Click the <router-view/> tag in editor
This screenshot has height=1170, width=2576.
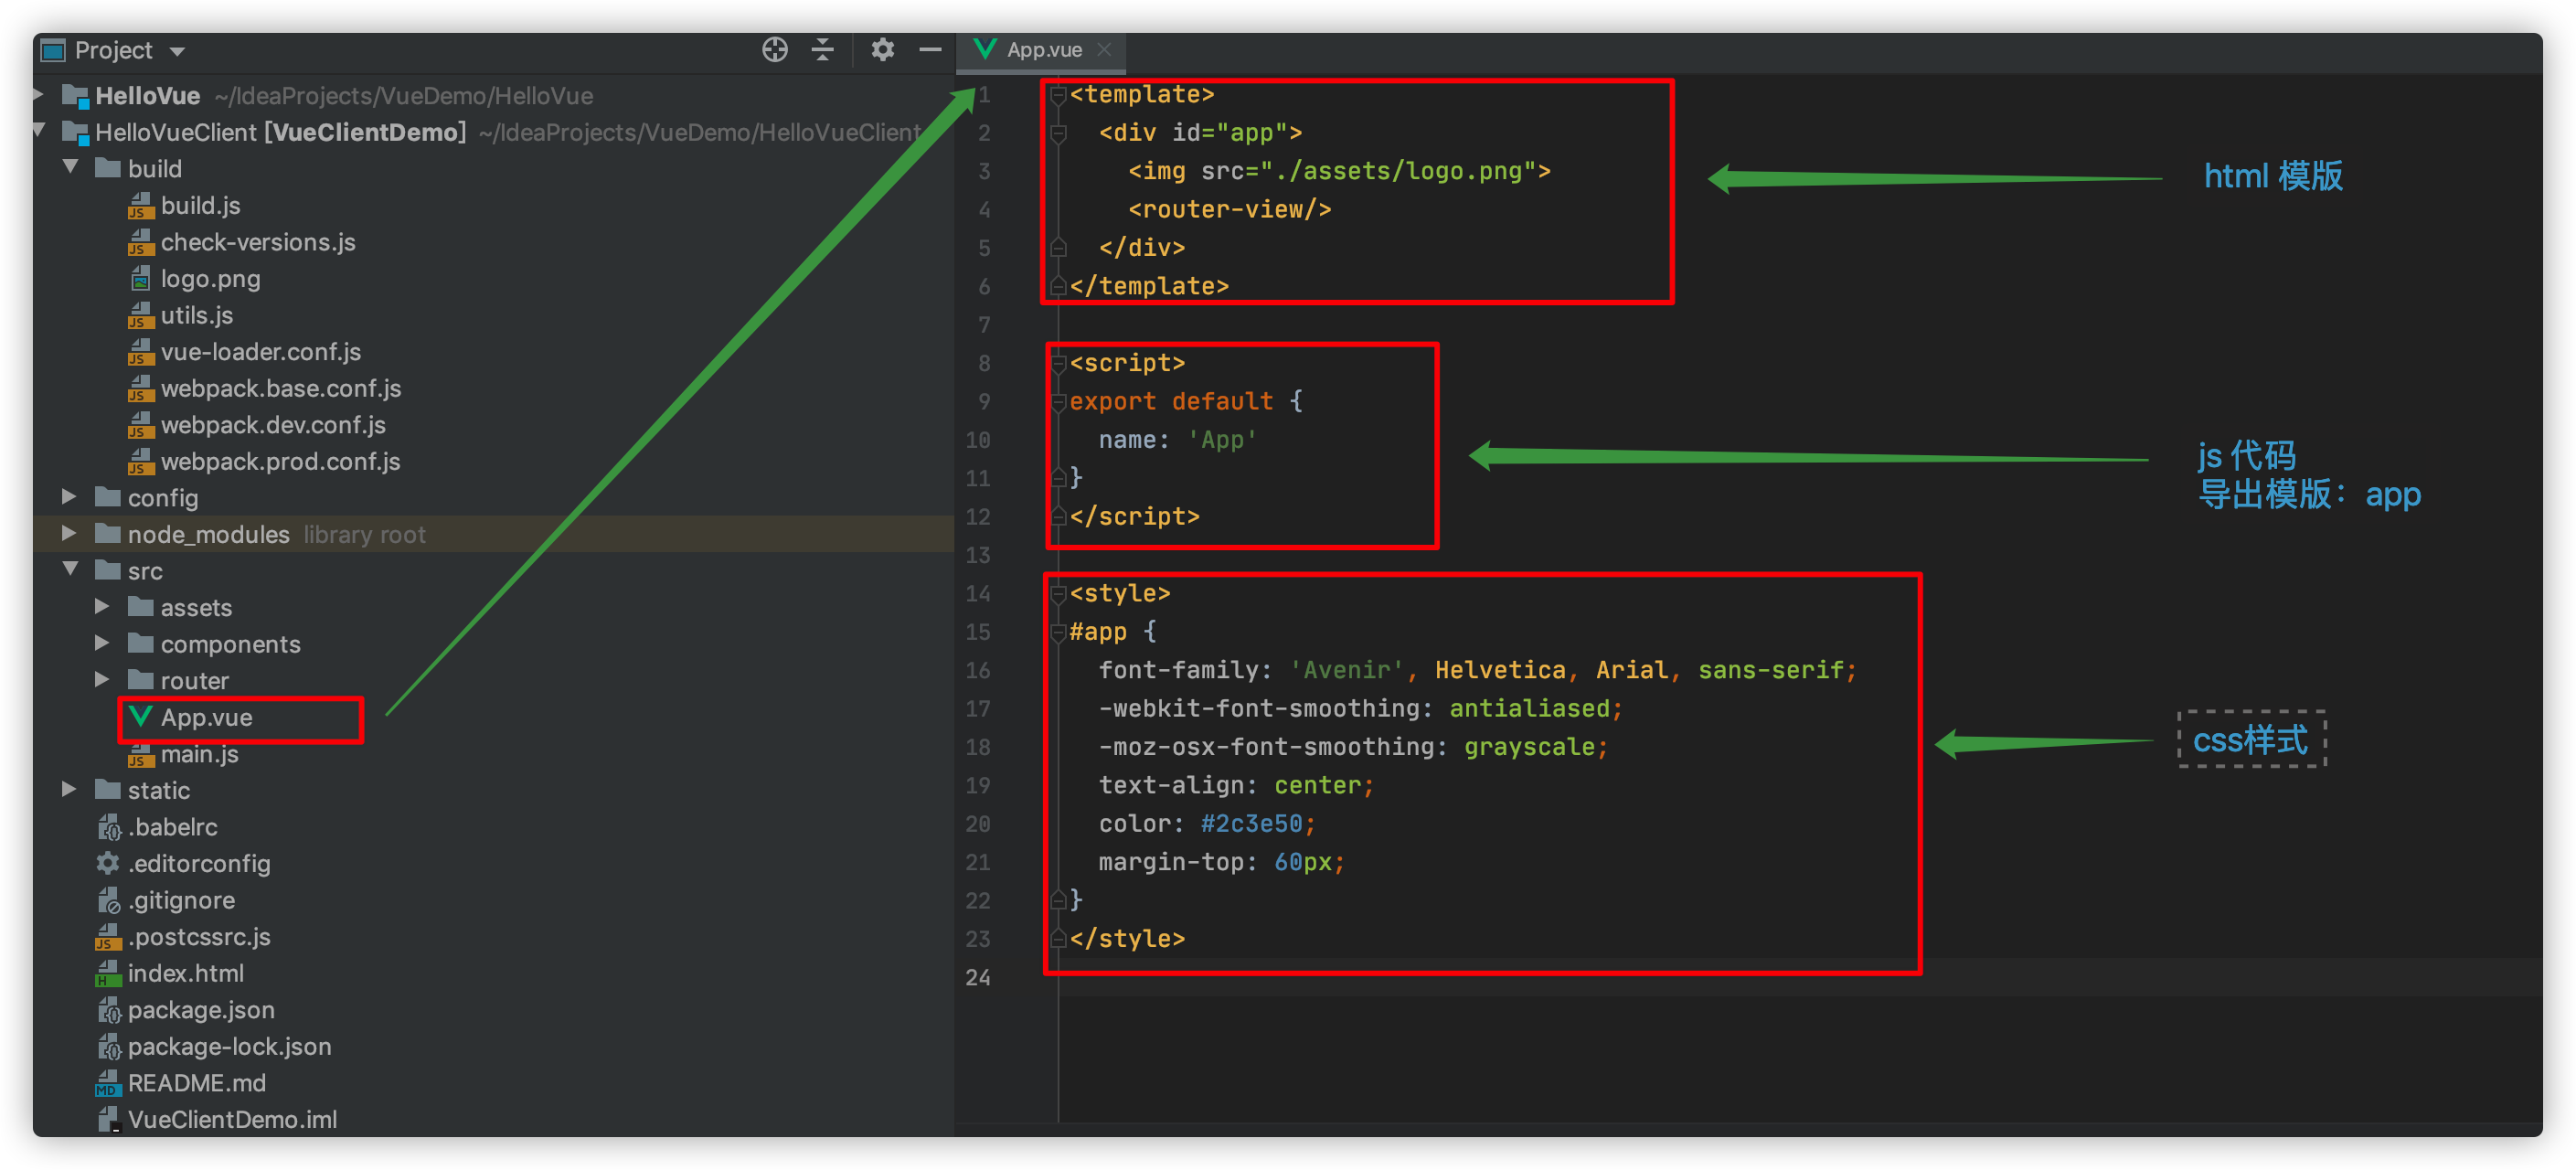[1229, 210]
